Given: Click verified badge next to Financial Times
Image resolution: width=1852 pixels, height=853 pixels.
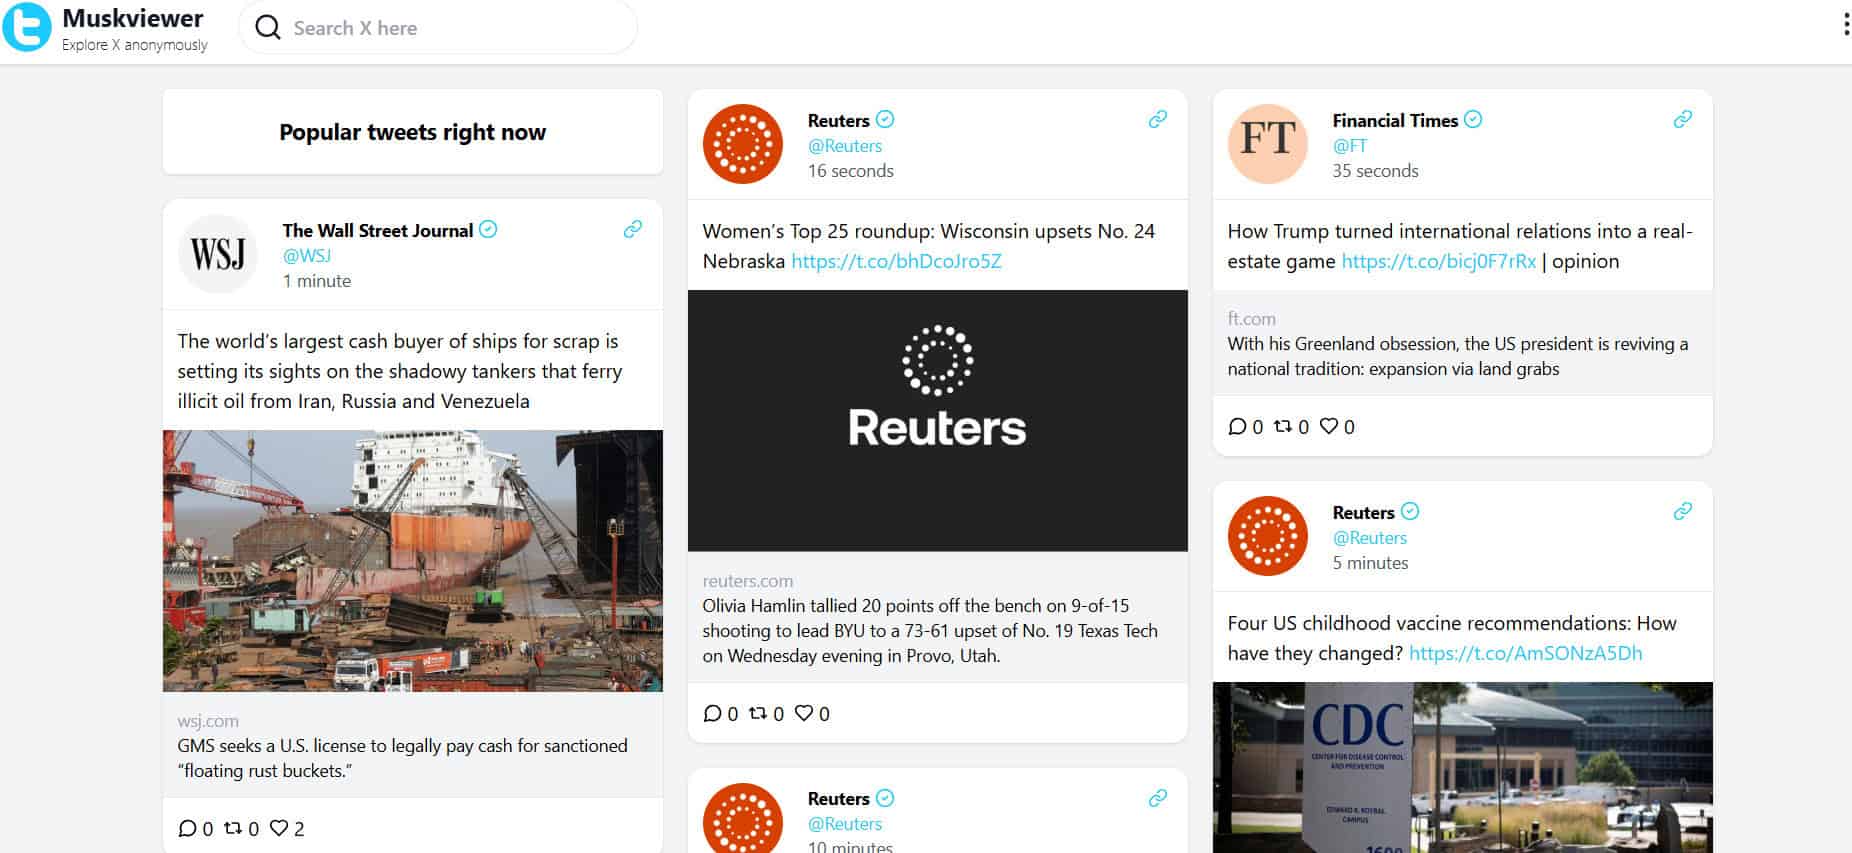Looking at the screenshot, I should [1473, 119].
